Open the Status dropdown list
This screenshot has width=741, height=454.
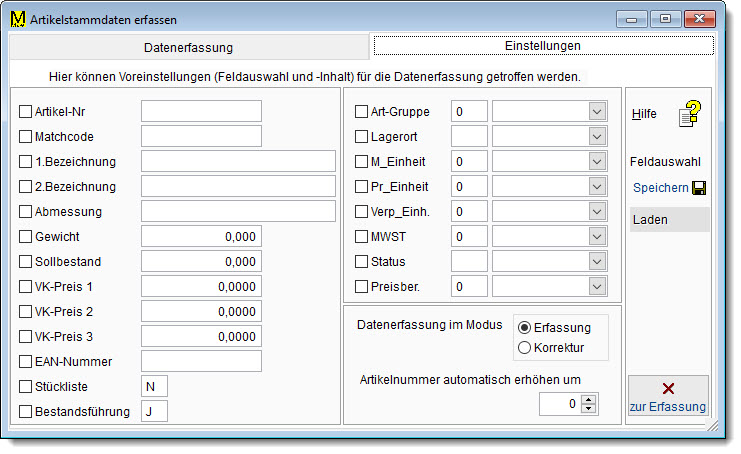(597, 262)
